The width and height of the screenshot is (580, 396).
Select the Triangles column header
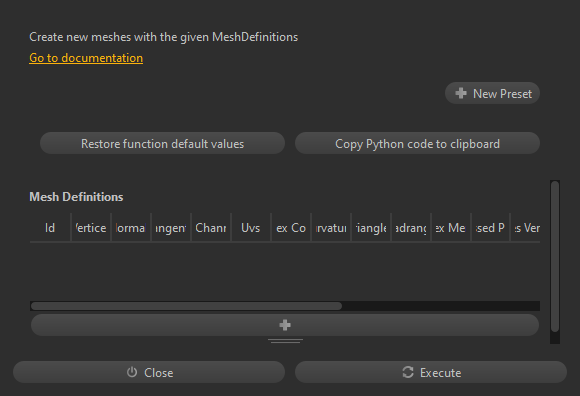click(x=371, y=228)
